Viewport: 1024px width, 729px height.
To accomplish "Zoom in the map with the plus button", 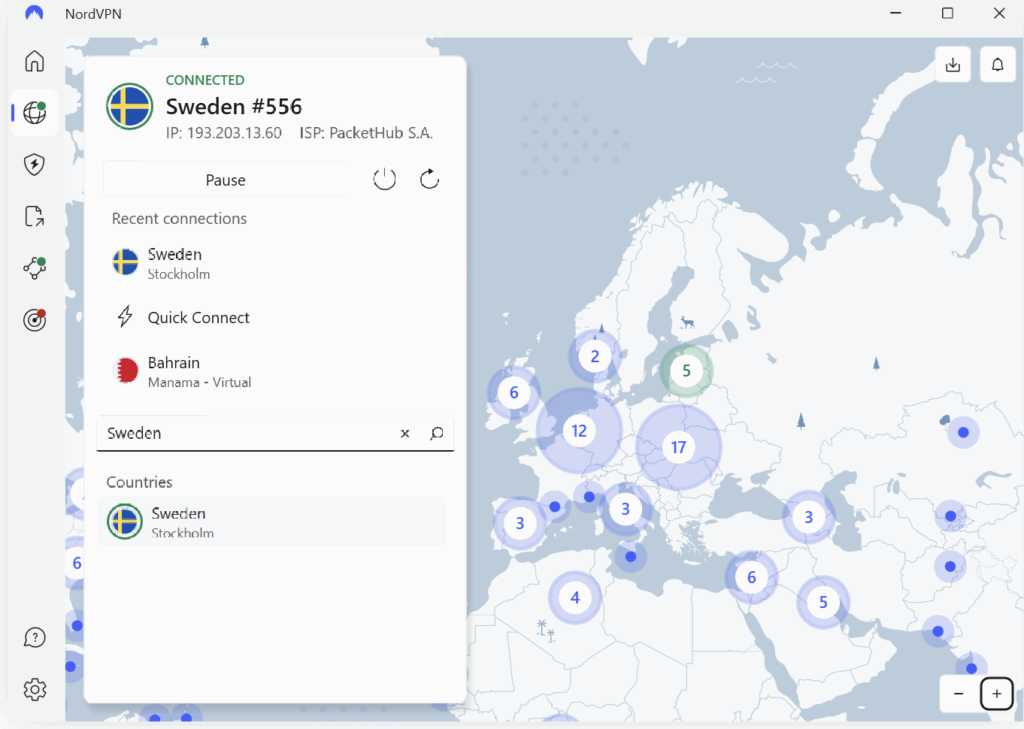I will (x=997, y=694).
